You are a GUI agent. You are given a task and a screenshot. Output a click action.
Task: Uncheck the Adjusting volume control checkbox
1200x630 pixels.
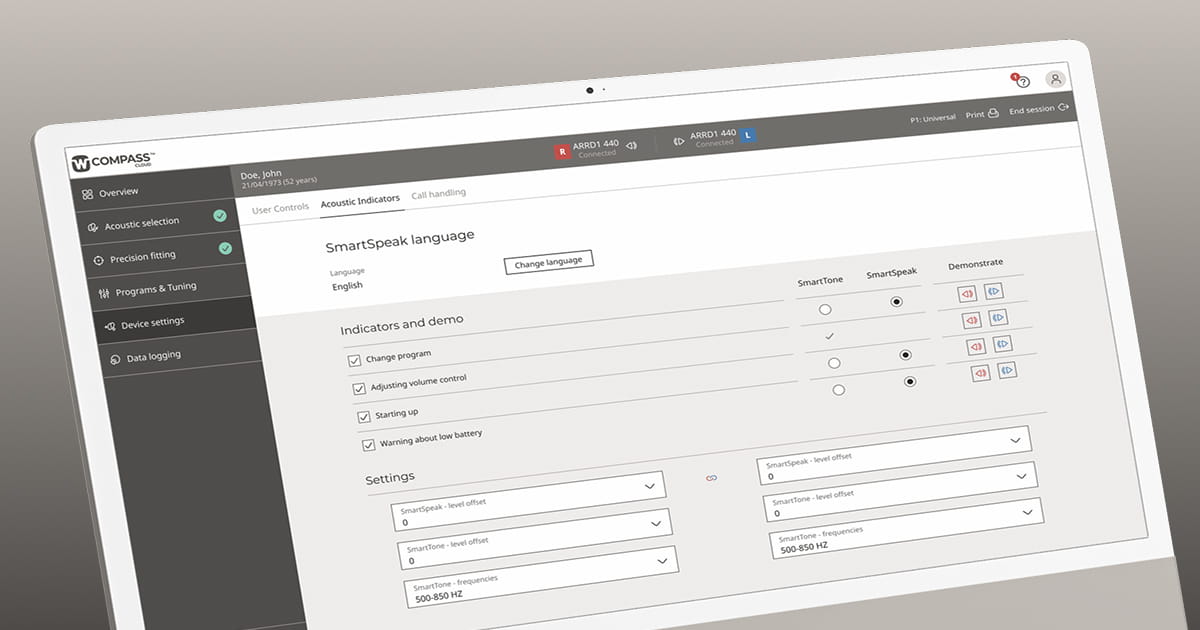tap(359, 388)
